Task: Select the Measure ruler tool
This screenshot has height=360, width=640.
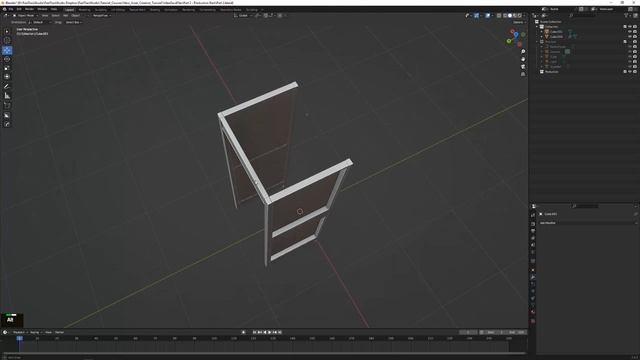Action: pos(7,96)
